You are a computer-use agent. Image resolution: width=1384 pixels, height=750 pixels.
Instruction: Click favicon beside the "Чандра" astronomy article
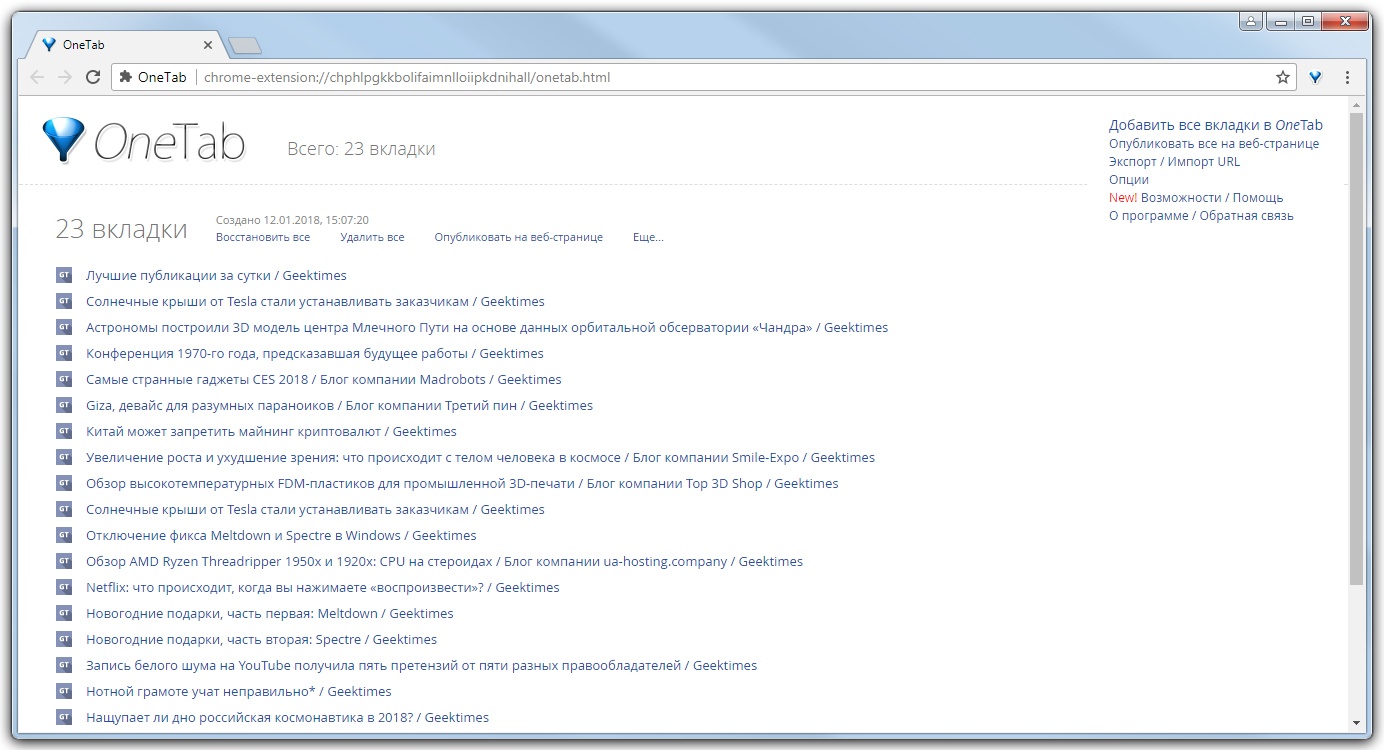point(64,327)
